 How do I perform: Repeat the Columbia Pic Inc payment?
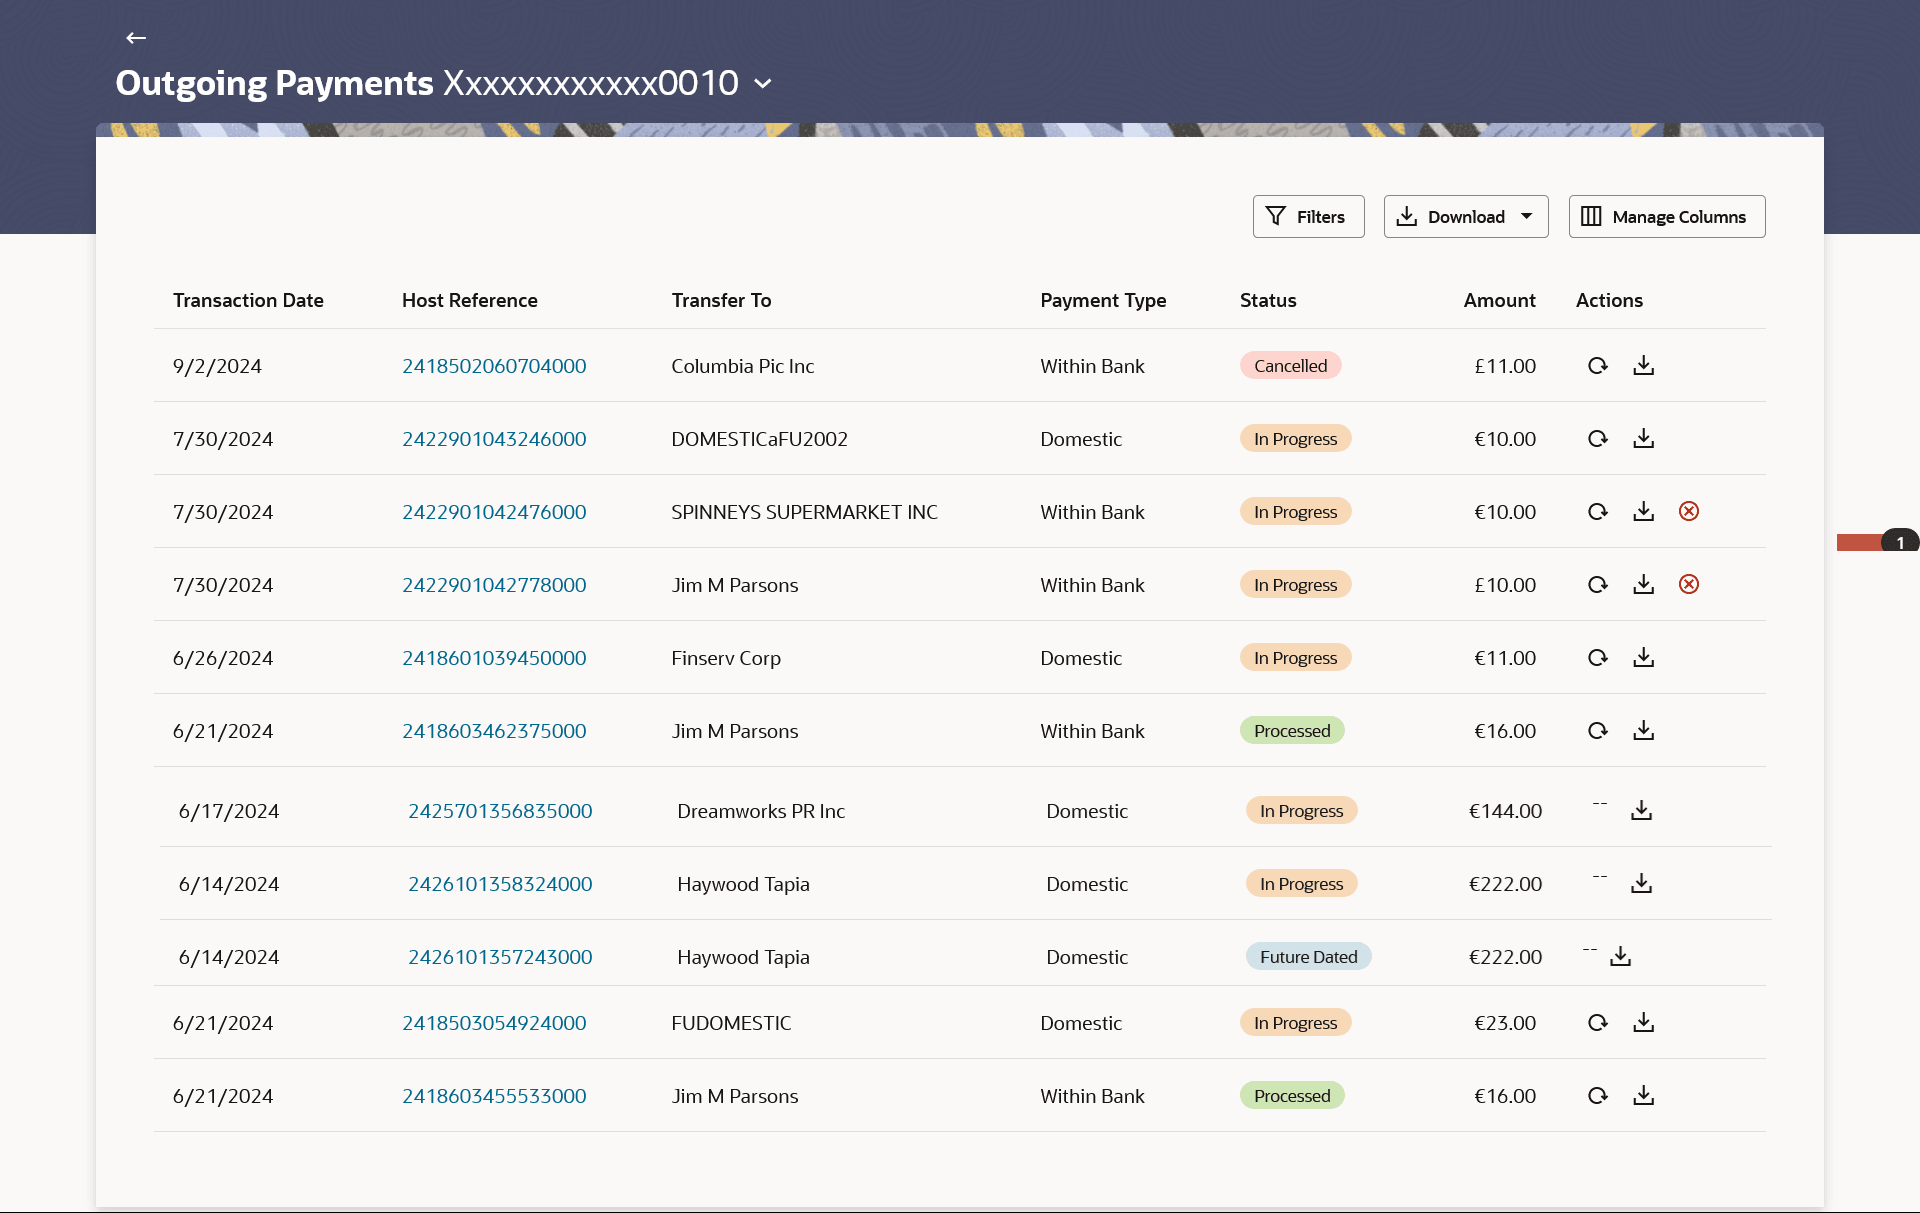point(1597,366)
